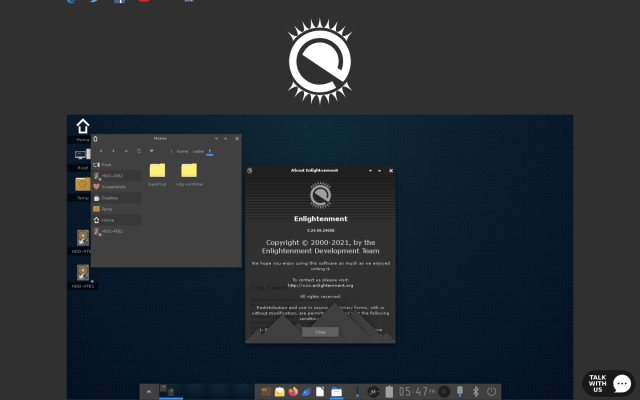Click the large Enlightenment logo at the top

pos(320,61)
